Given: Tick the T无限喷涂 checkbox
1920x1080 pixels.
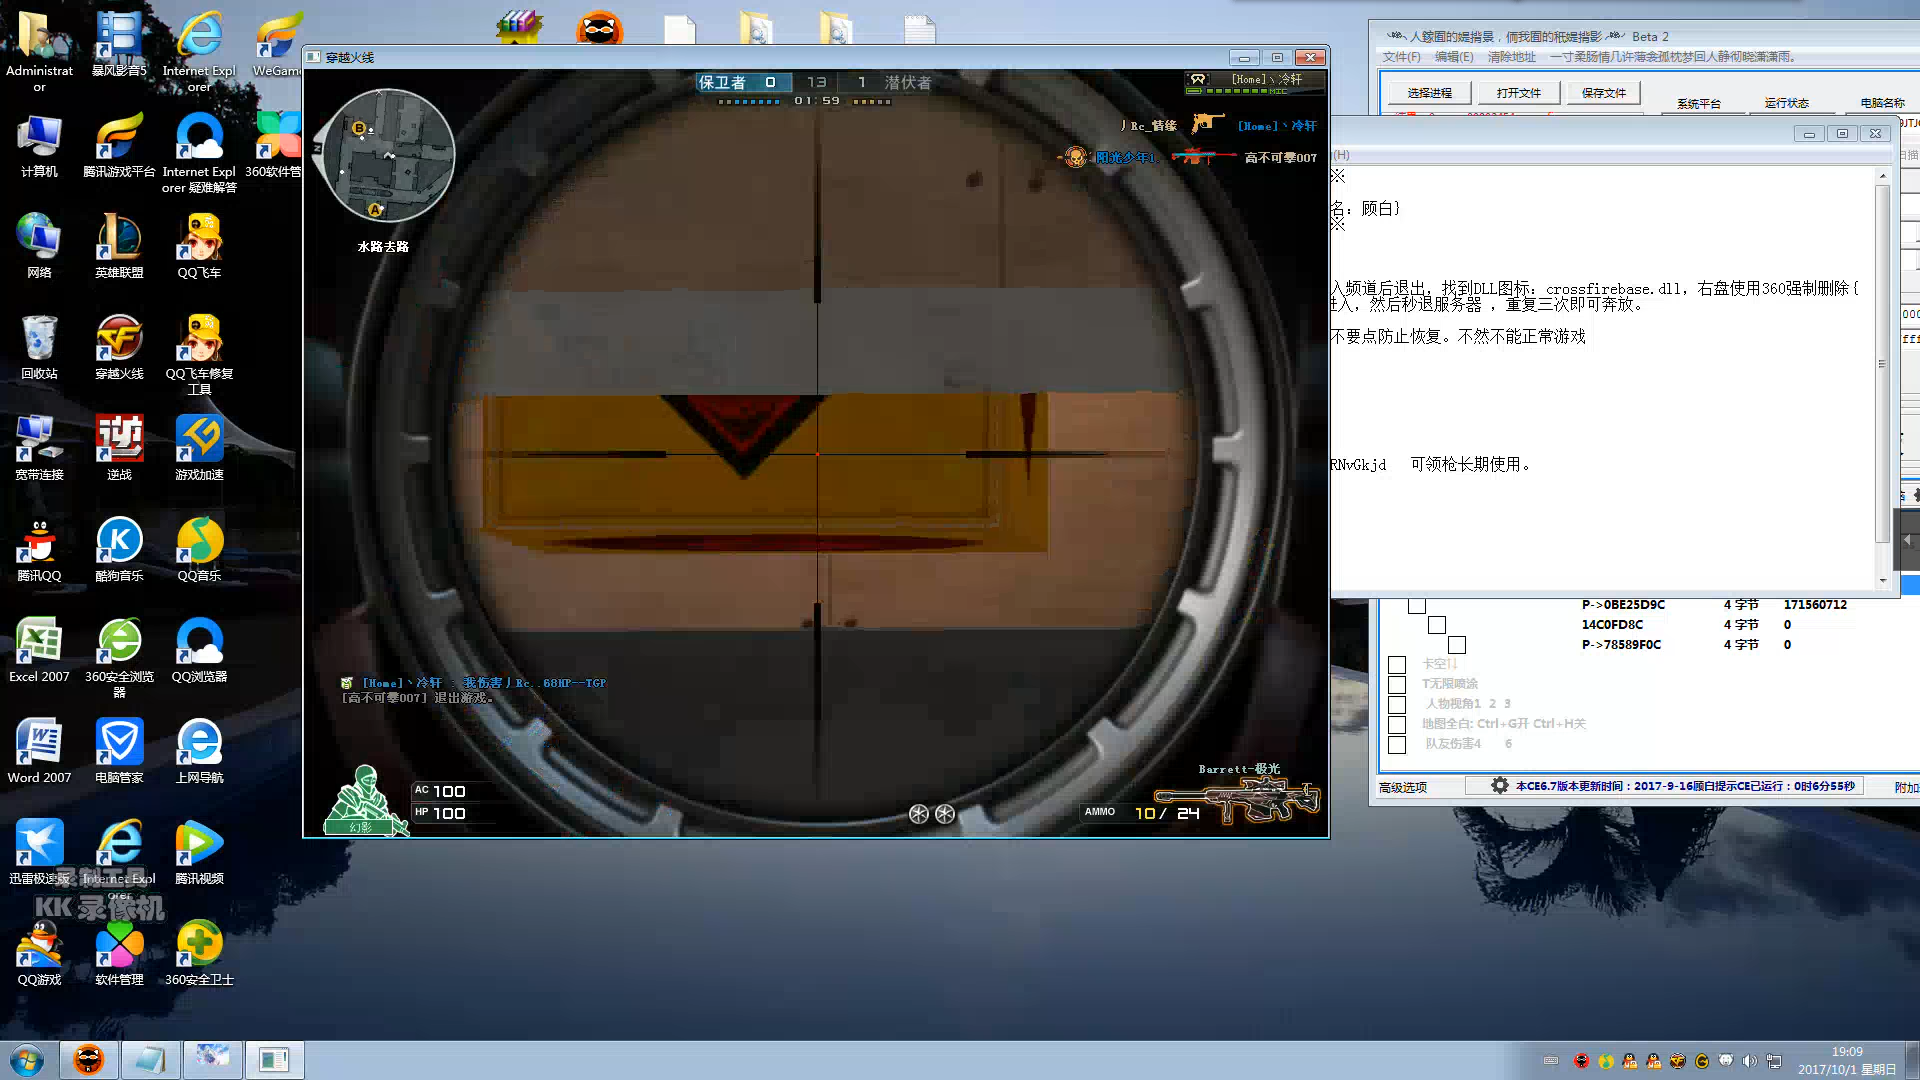Looking at the screenshot, I should pyautogui.click(x=1397, y=685).
